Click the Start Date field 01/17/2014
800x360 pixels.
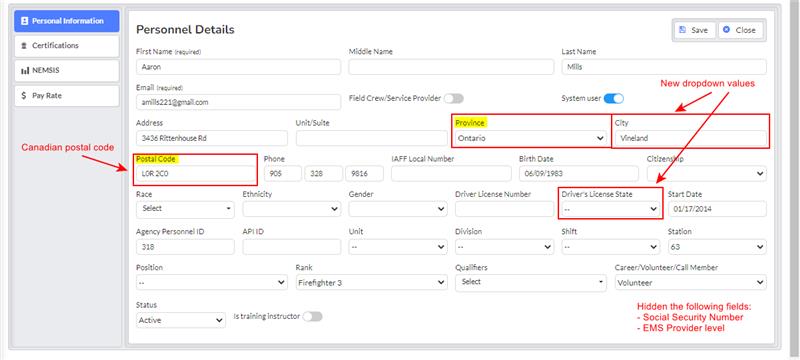coord(717,209)
